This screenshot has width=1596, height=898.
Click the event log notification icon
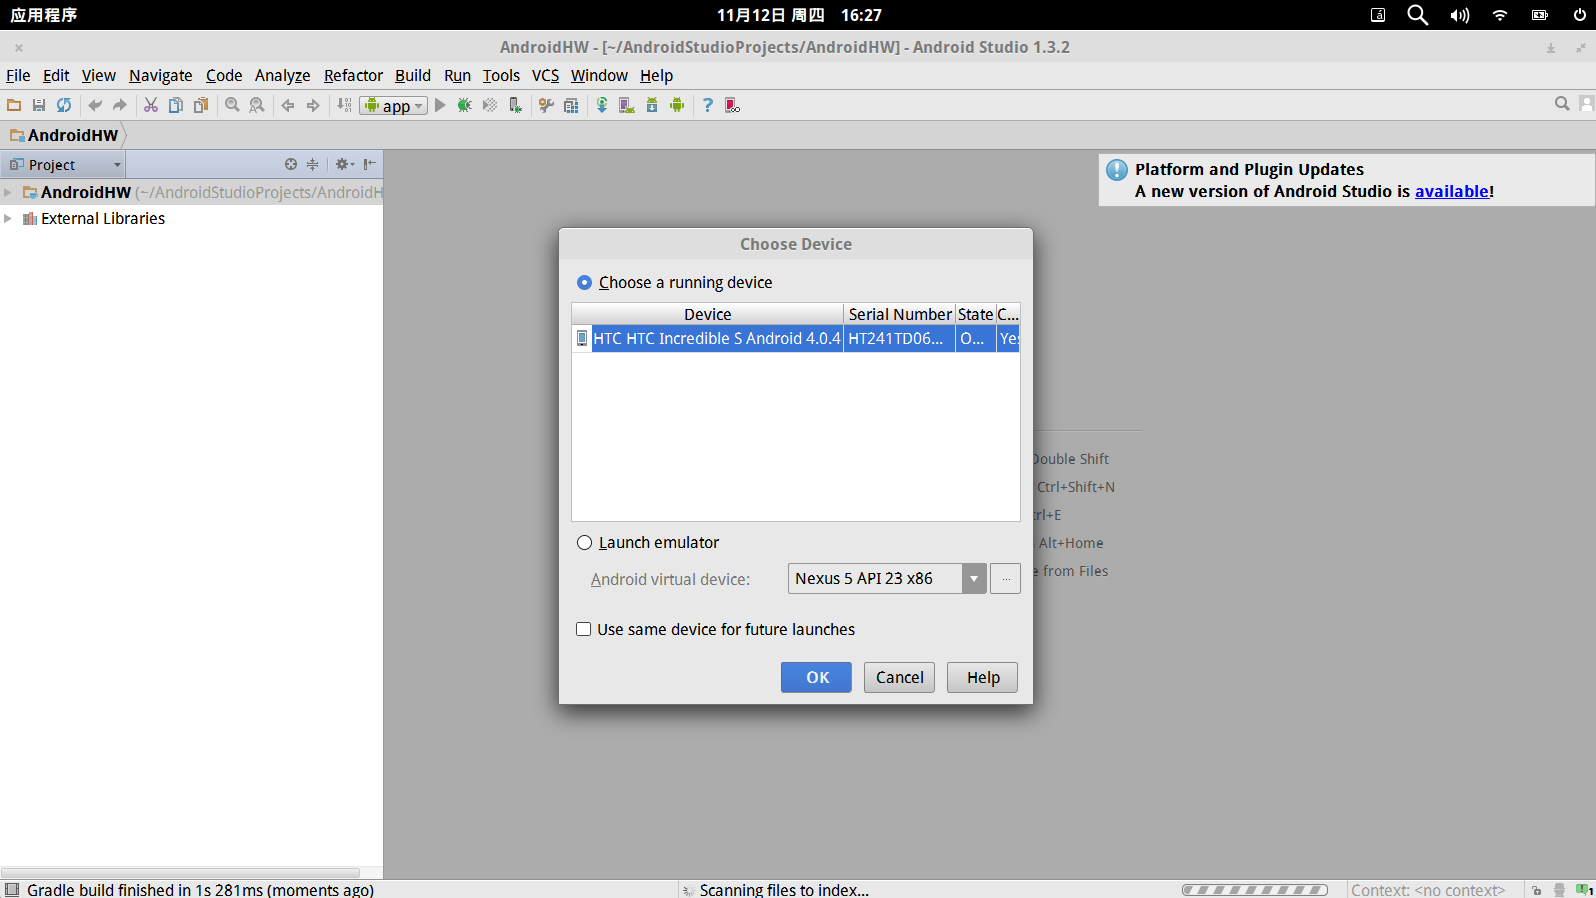click(x=1586, y=890)
